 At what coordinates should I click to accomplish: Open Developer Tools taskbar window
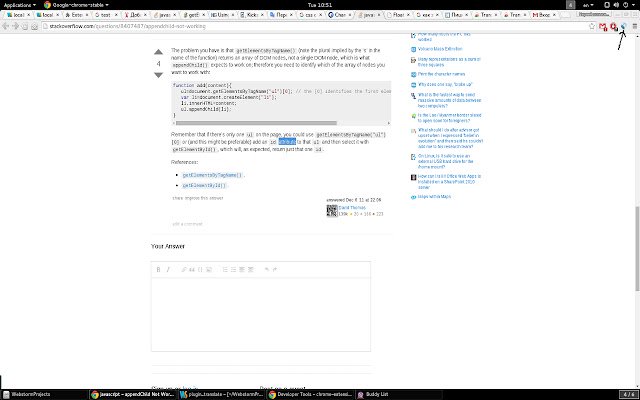click(311, 395)
